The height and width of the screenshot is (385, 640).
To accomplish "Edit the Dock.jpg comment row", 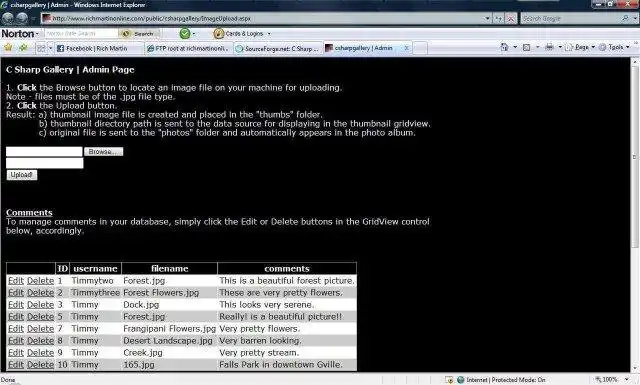I will [x=16, y=305].
